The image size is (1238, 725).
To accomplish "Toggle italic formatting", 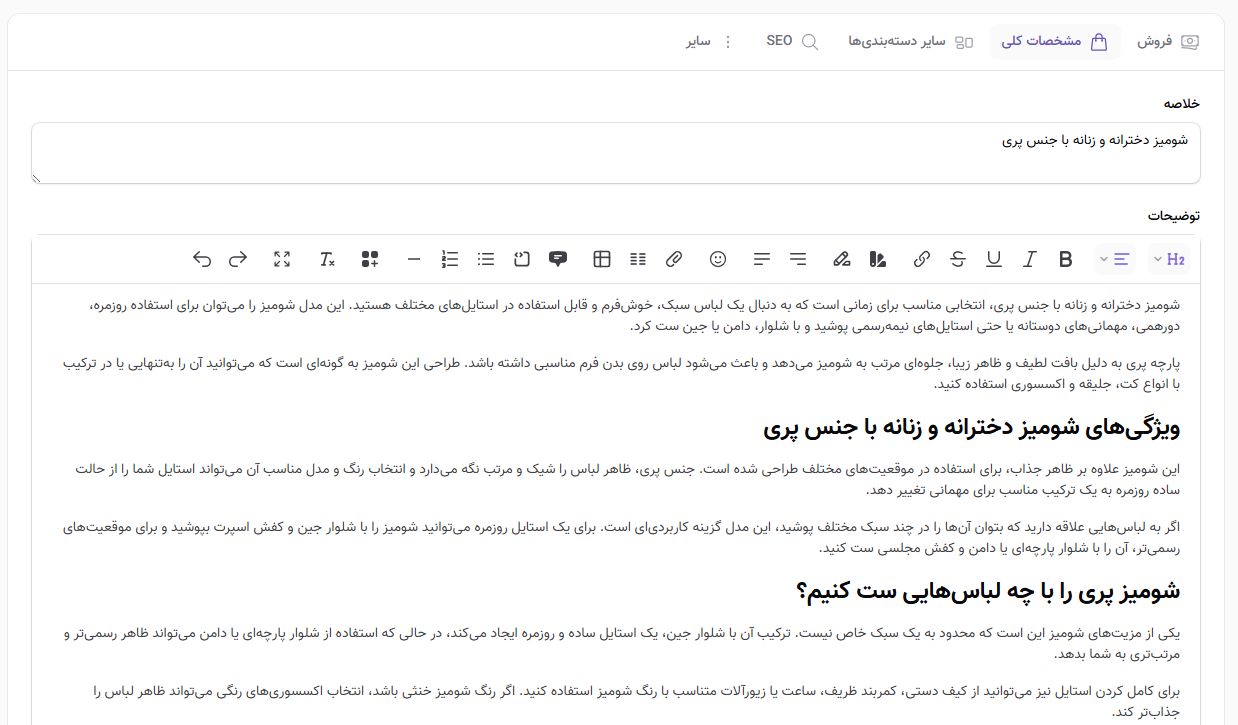I will pyautogui.click(x=1030, y=259).
